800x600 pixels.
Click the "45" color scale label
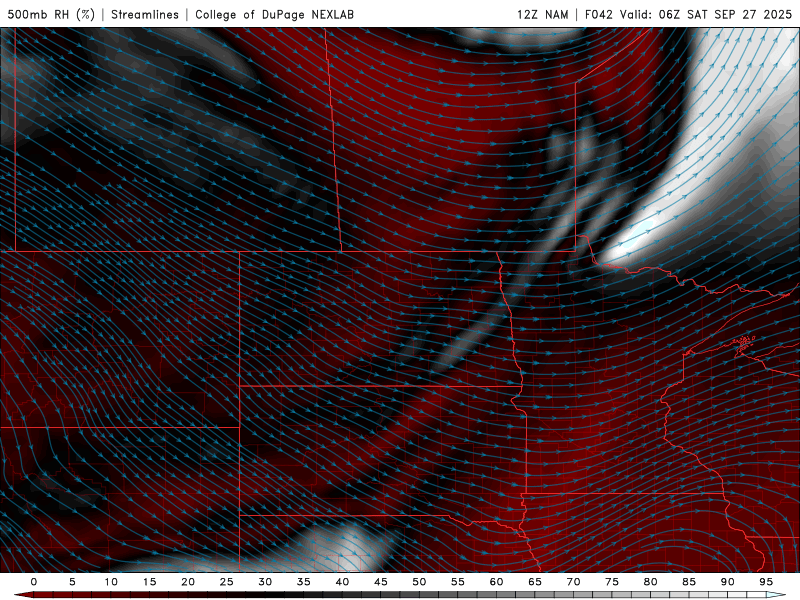381,582
